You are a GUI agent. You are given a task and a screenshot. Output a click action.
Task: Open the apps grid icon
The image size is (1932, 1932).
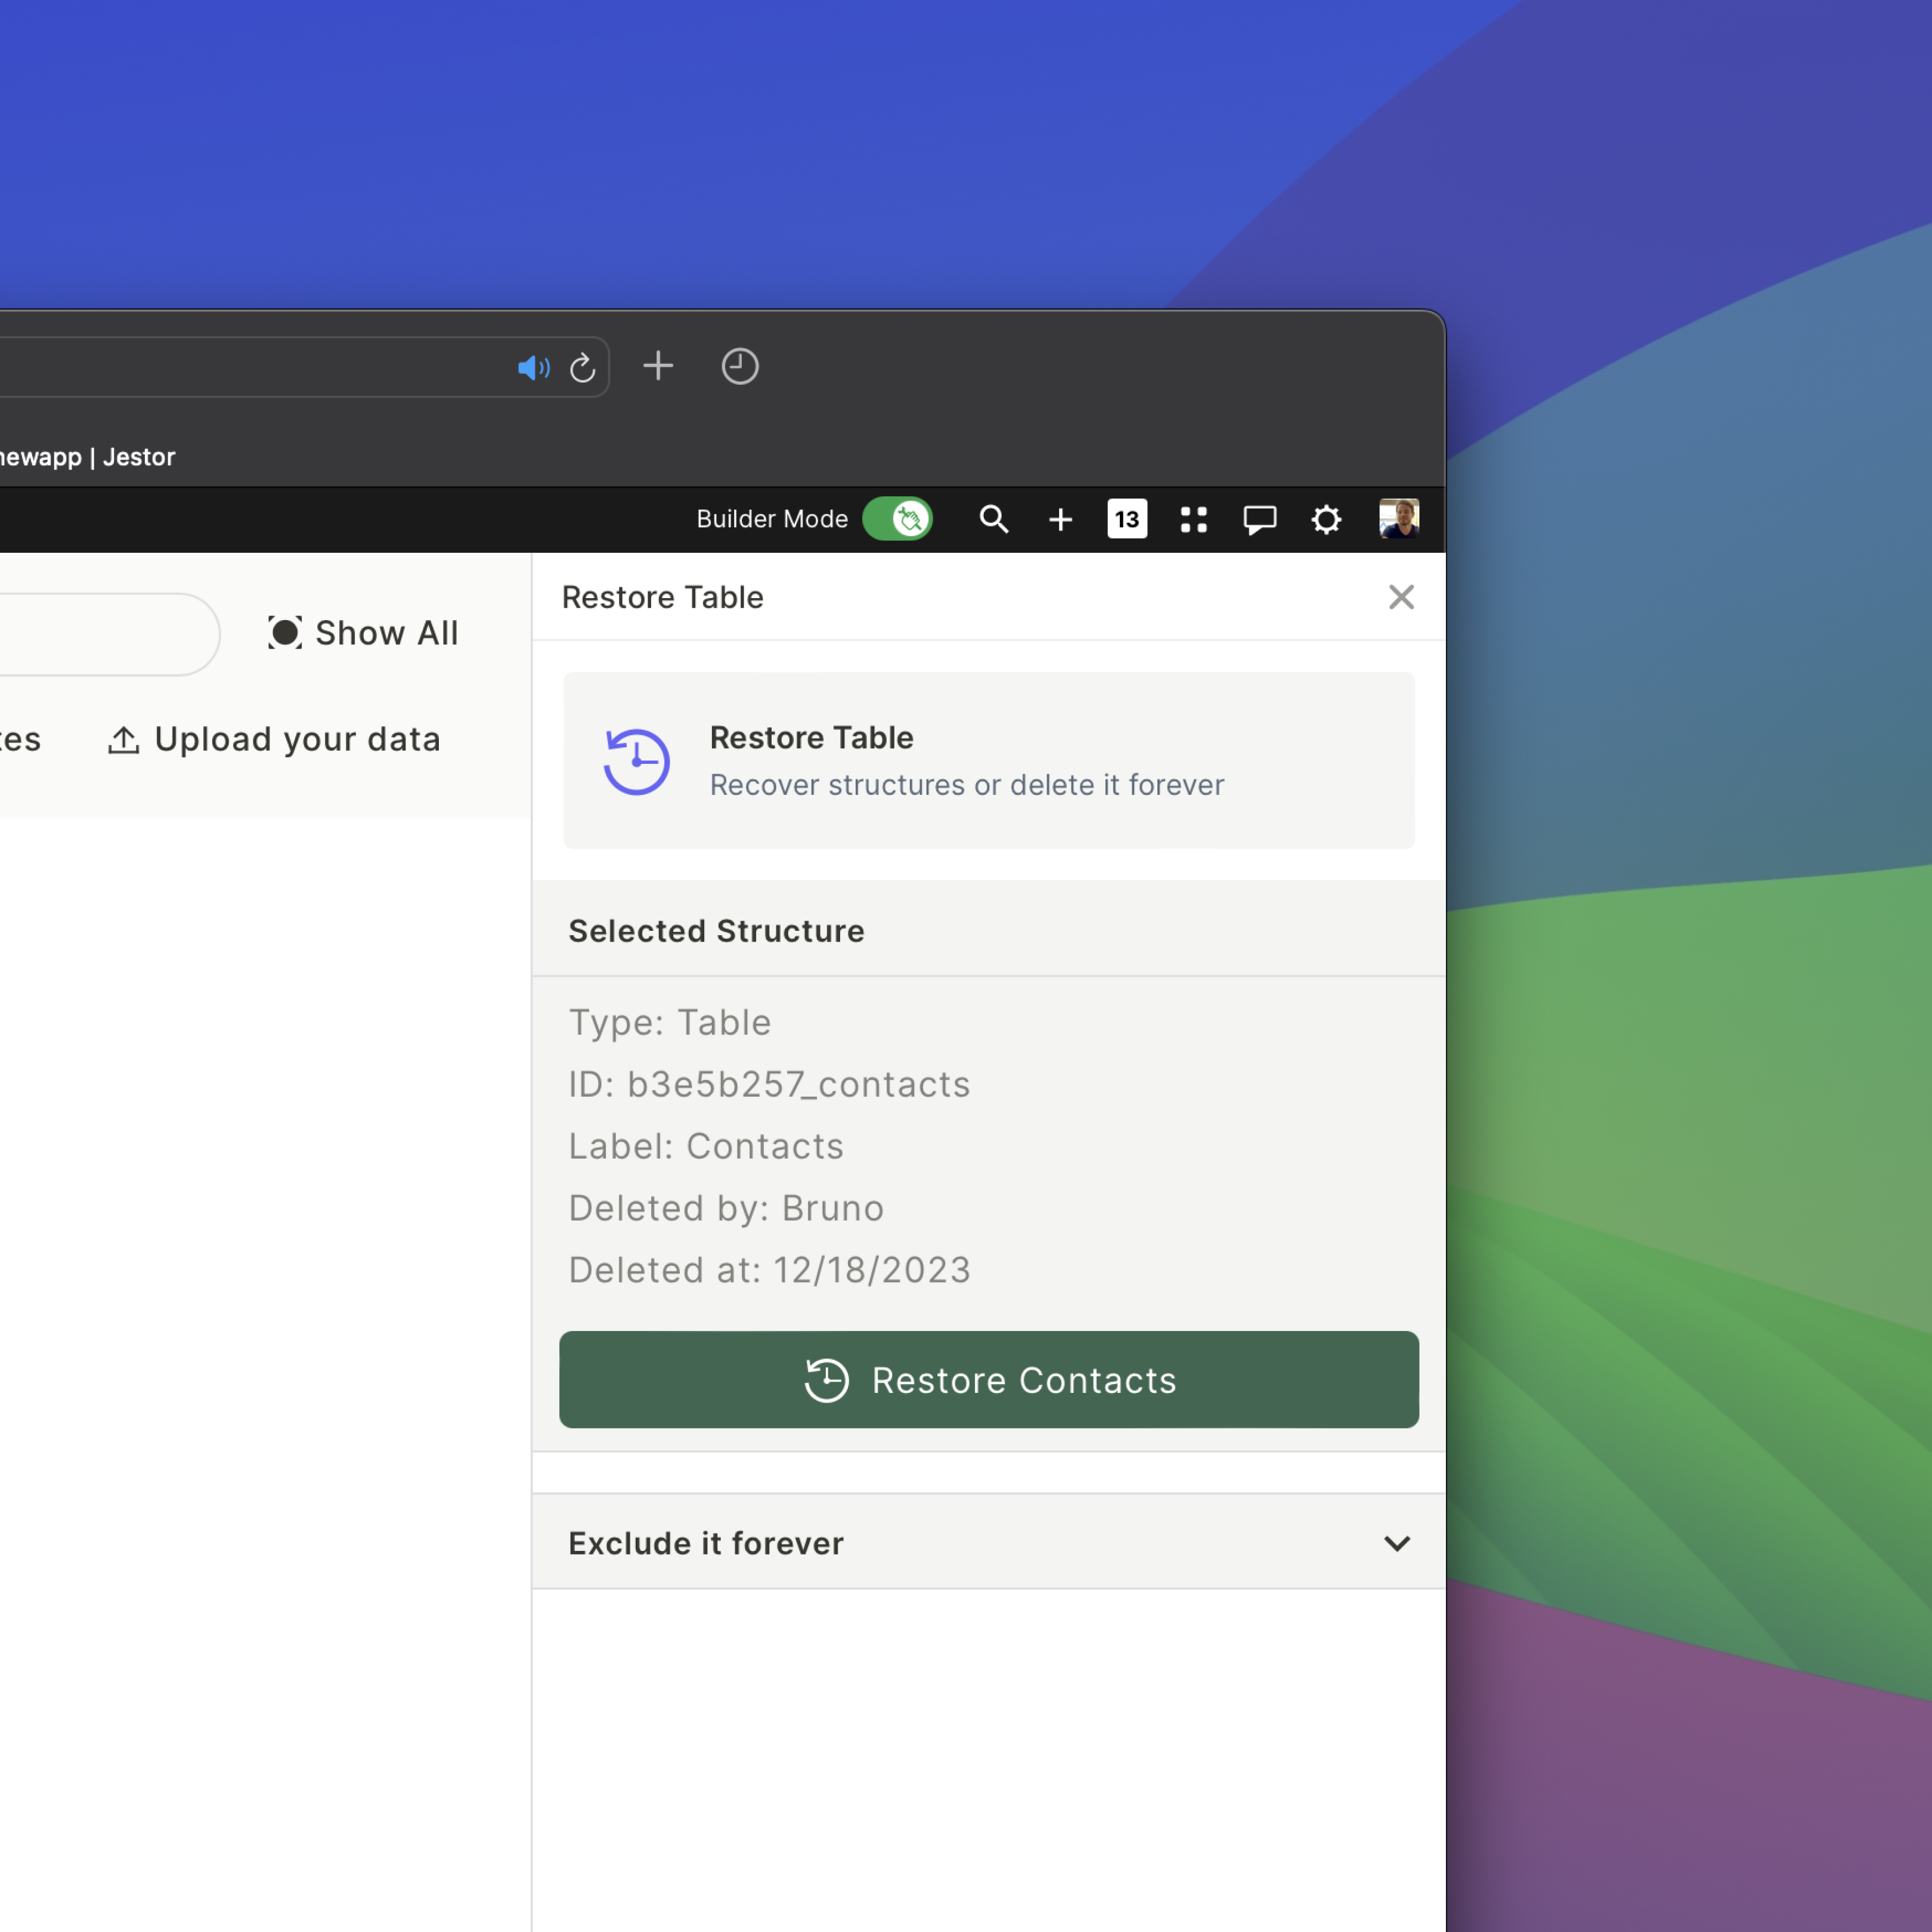coord(1193,519)
